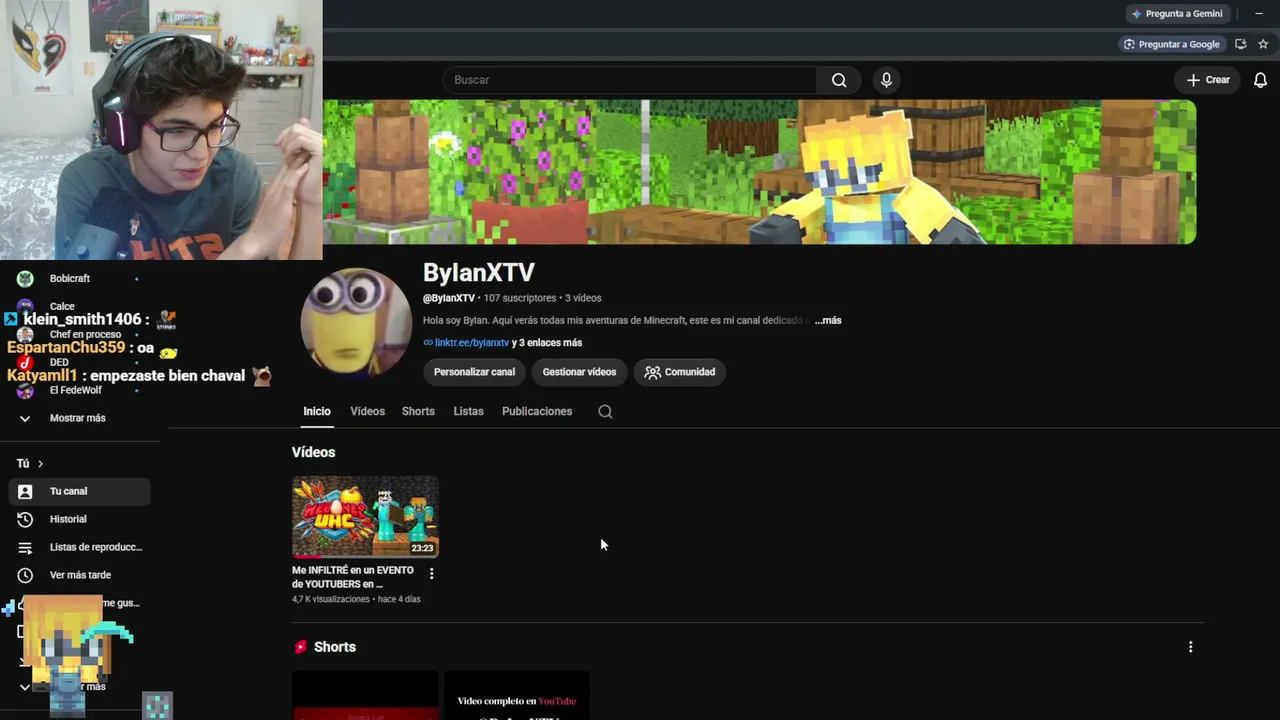
Task: Open the Meeples UHC video thumbnail
Action: coord(365,516)
